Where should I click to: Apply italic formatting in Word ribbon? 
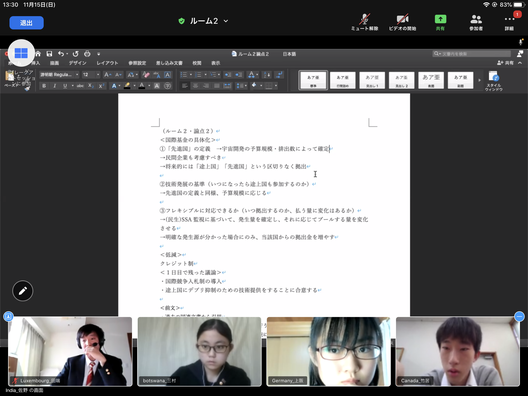[x=54, y=86]
